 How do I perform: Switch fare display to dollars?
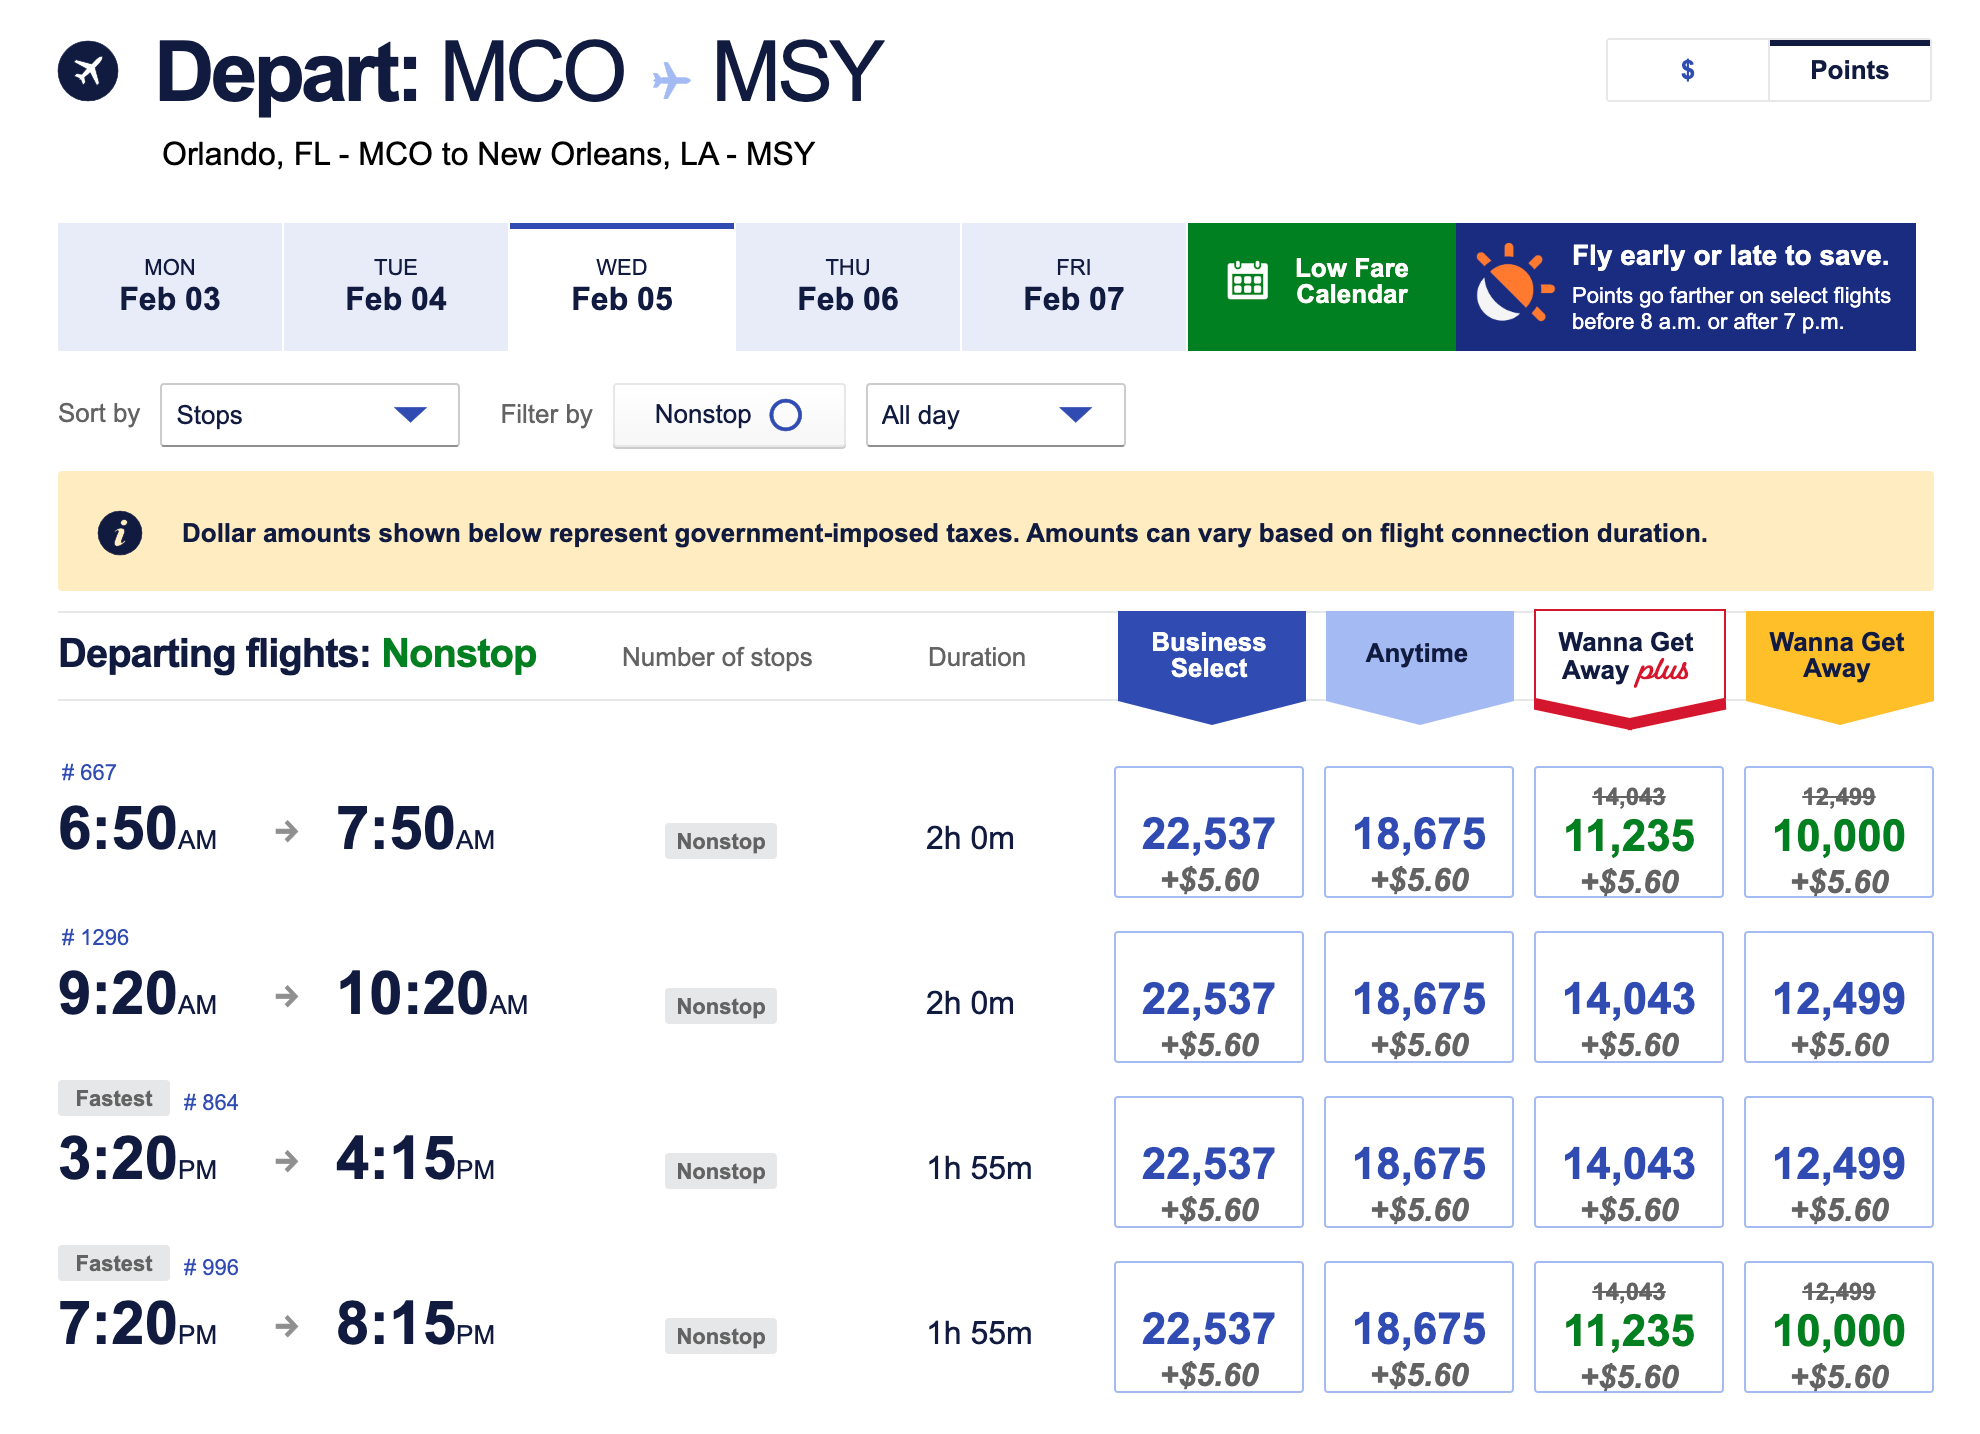coord(1687,70)
